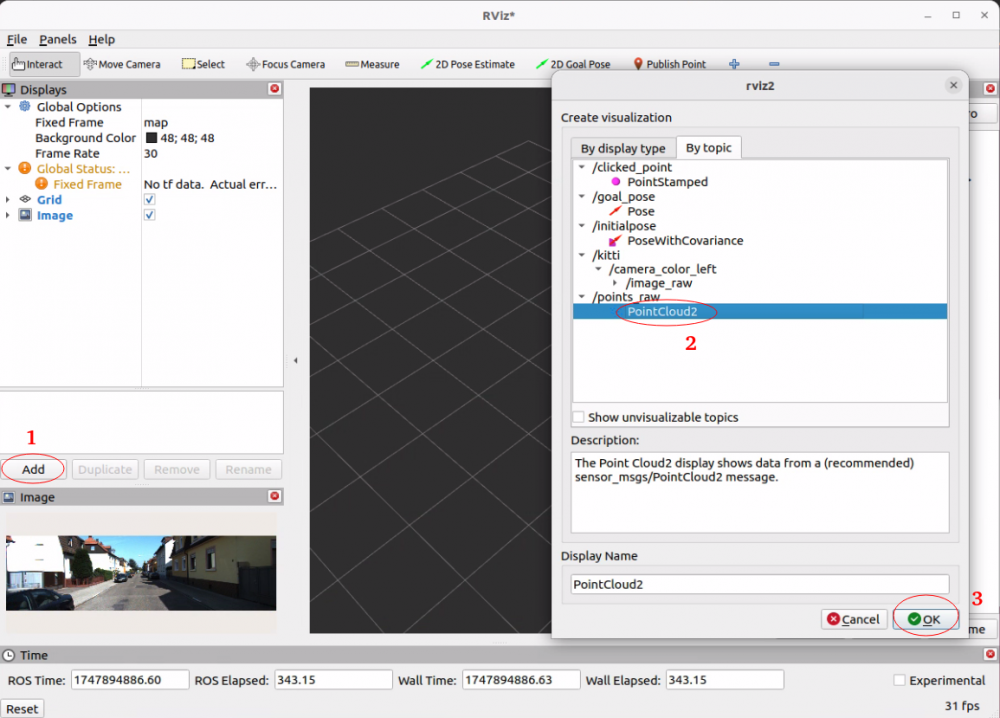The image size is (1000, 718).
Task: Enable Show unvisualizable topics
Action: click(x=577, y=416)
